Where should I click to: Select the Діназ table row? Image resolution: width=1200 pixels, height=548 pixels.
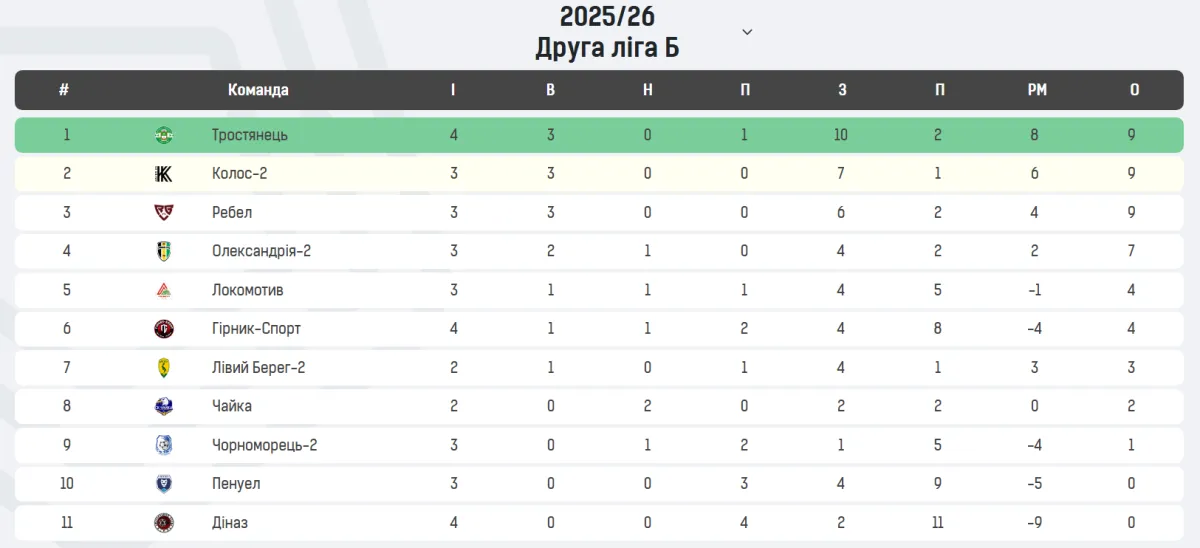click(x=599, y=523)
